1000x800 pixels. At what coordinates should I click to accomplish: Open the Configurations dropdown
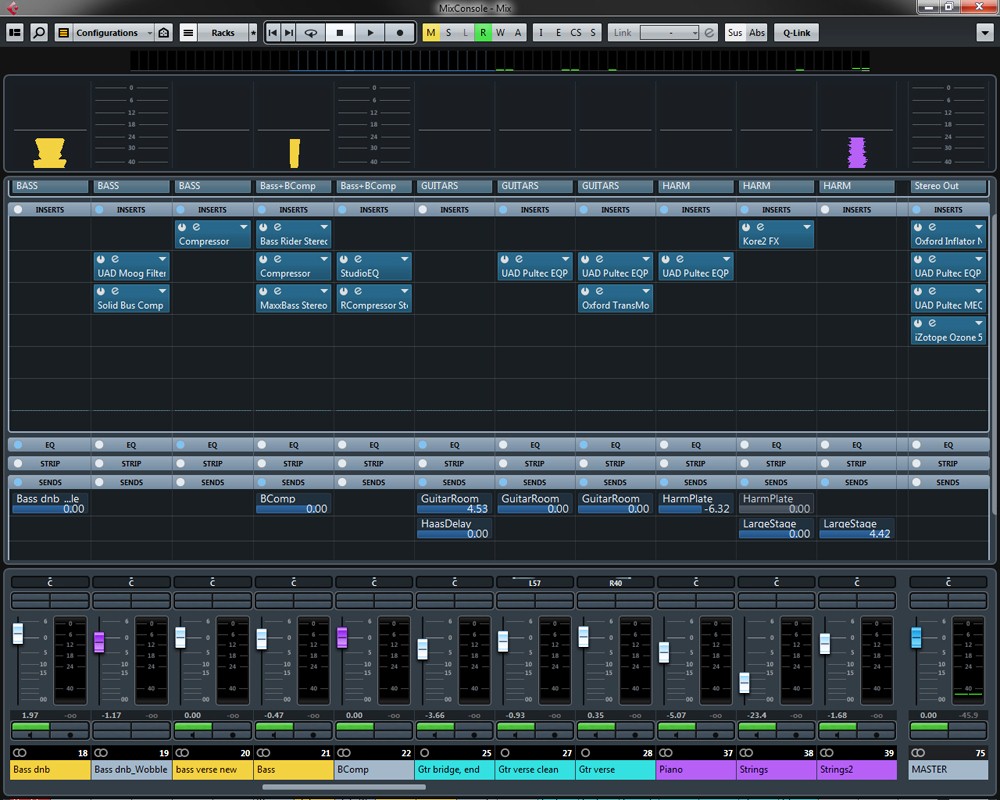pos(112,33)
